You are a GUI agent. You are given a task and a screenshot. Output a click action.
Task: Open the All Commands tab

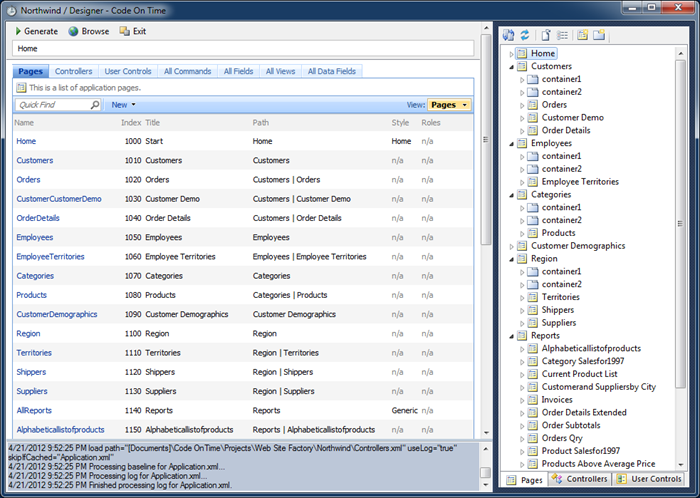pos(188,71)
